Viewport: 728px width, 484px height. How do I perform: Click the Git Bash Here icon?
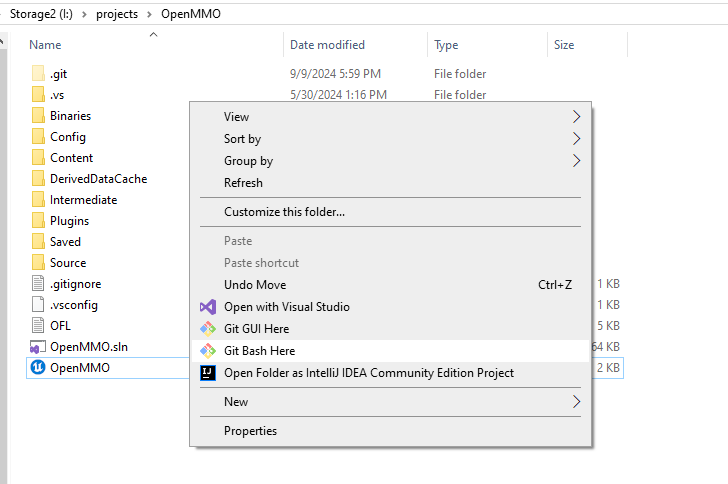(208, 351)
